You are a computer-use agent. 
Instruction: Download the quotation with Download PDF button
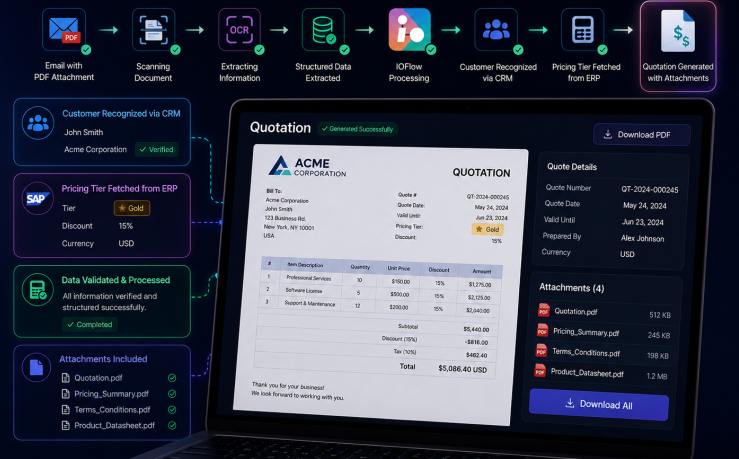tap(642, 135)
